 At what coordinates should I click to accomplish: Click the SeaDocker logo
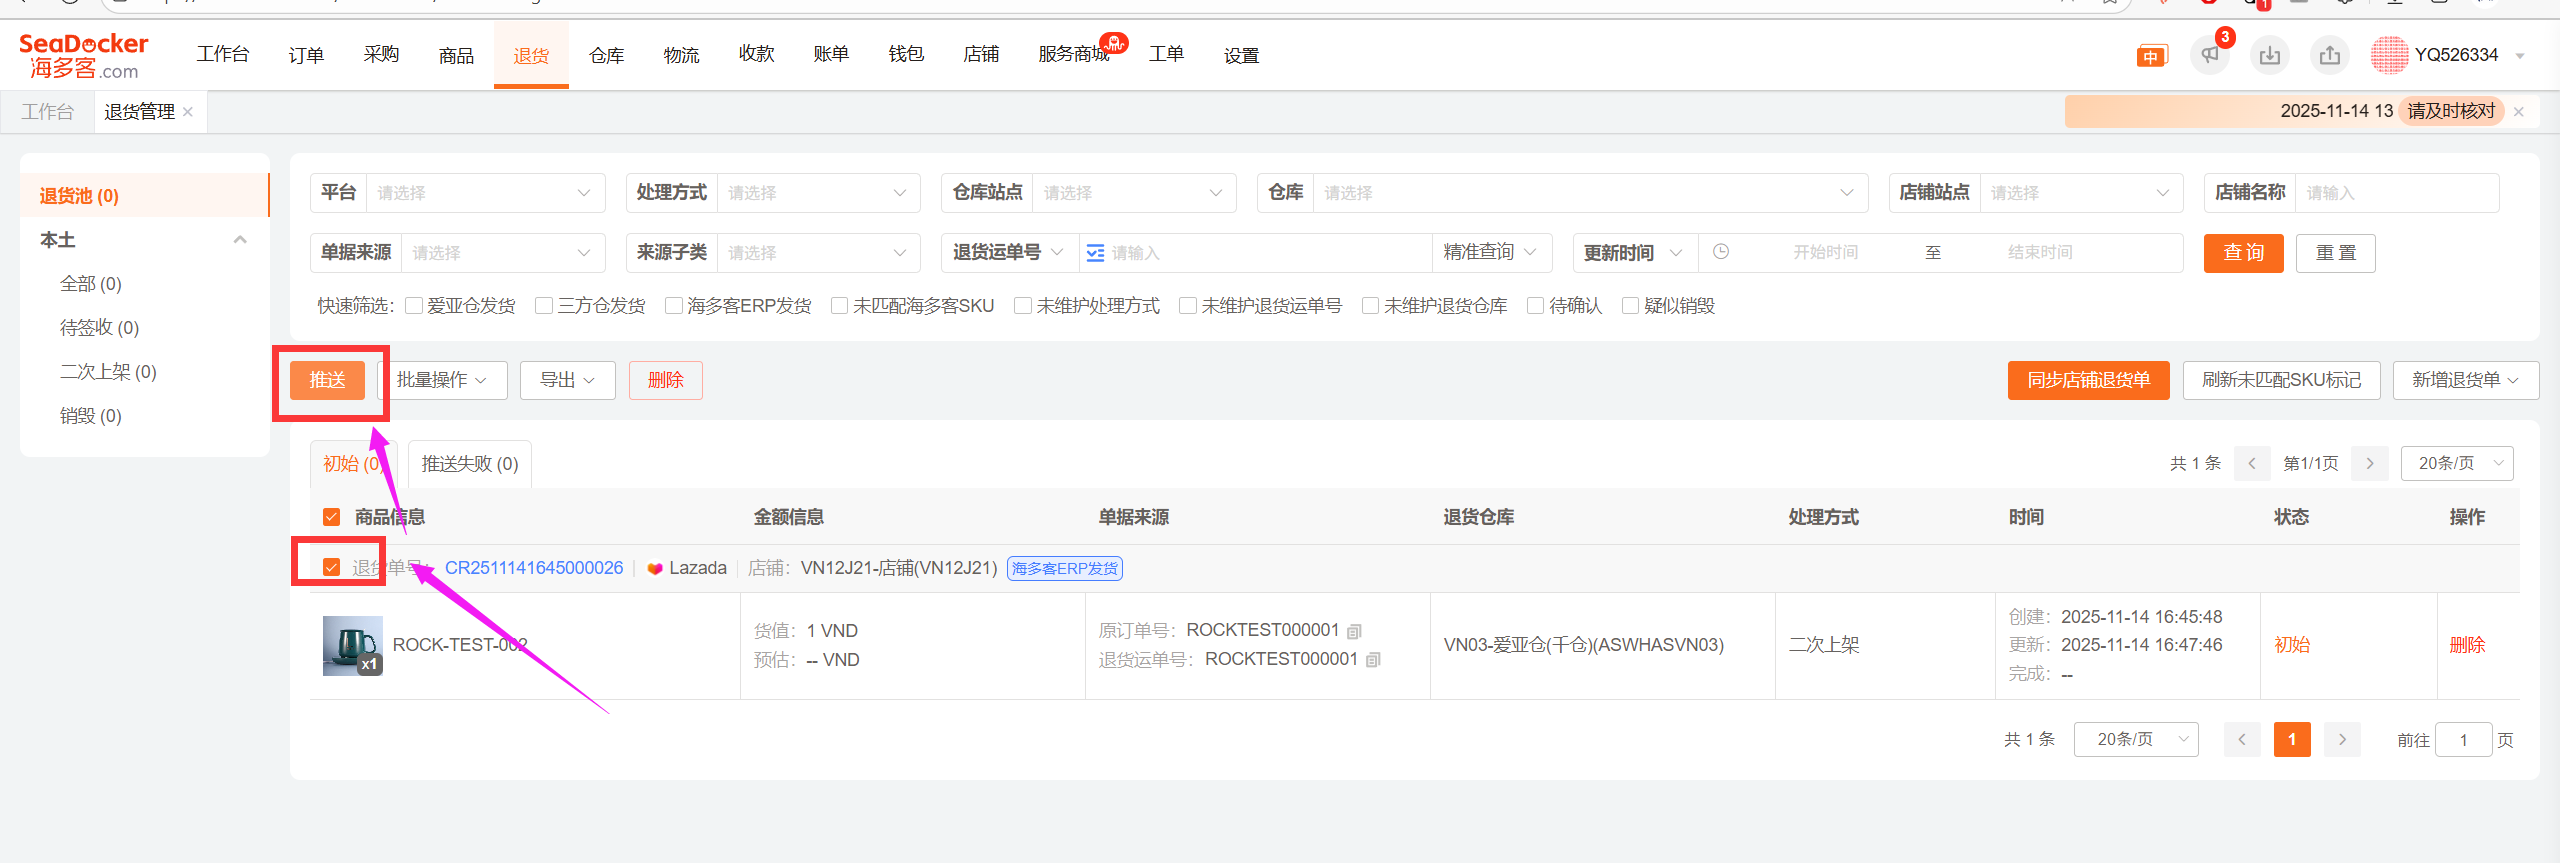(84, 56)
